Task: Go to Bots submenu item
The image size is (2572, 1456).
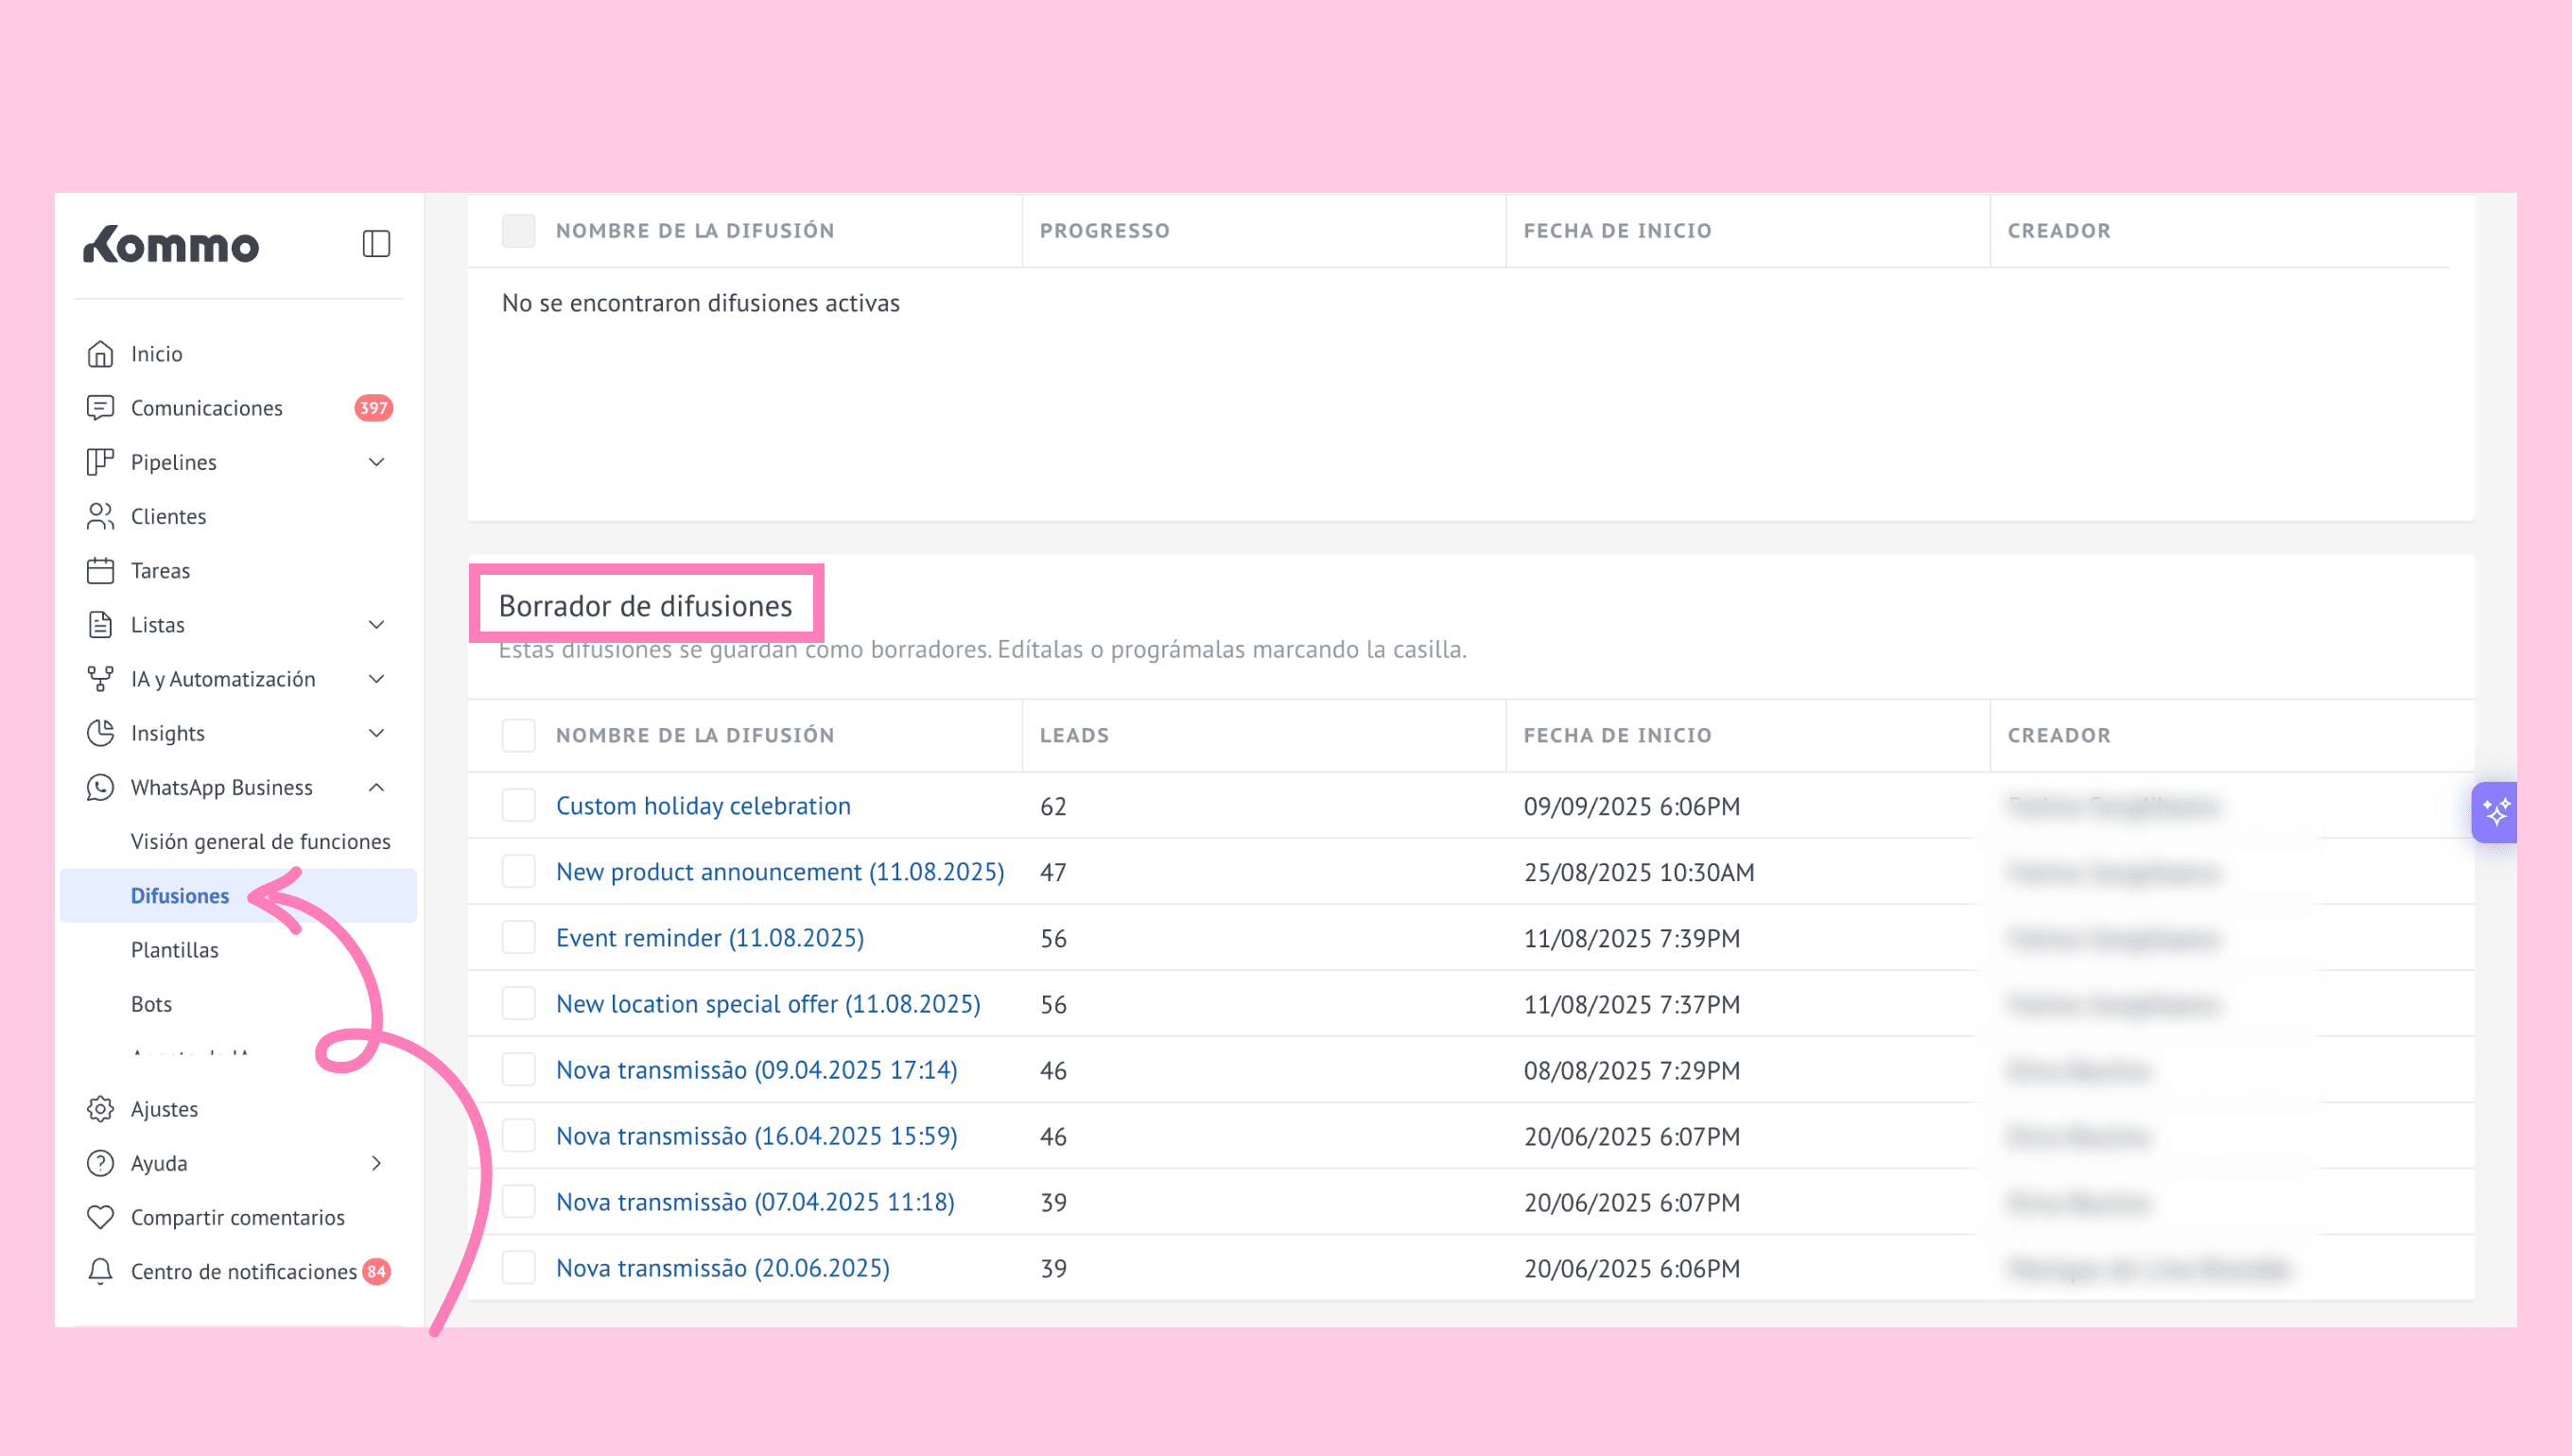Action: coord(151,1004)
